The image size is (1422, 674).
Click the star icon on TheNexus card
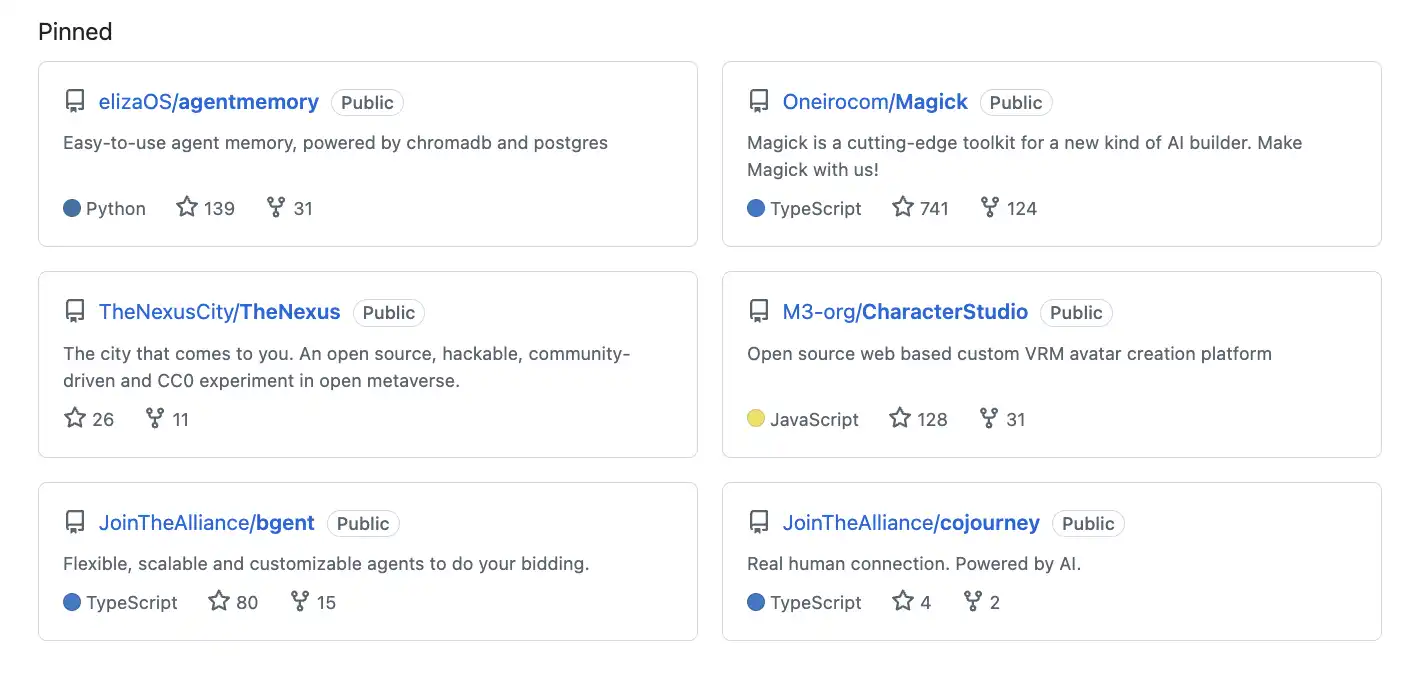click(74, 417)
